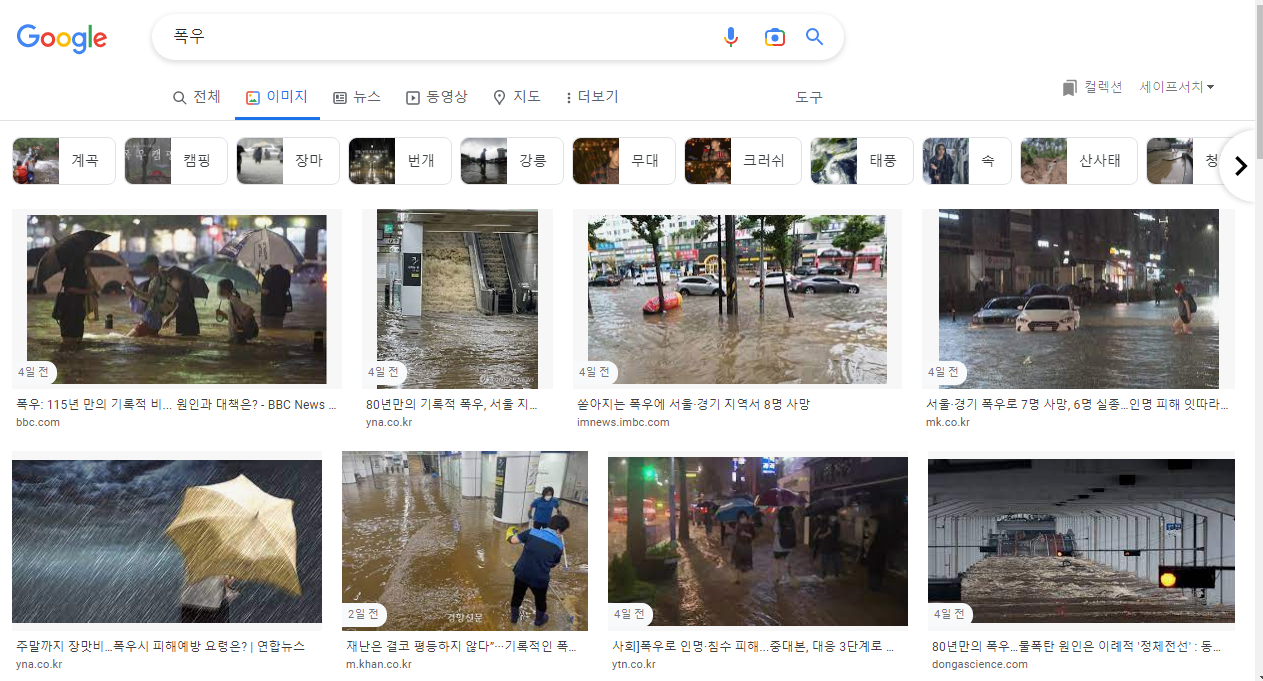Open the 지도 tab
Viewport: 1263px width, 681px height.
coord(517,97)
